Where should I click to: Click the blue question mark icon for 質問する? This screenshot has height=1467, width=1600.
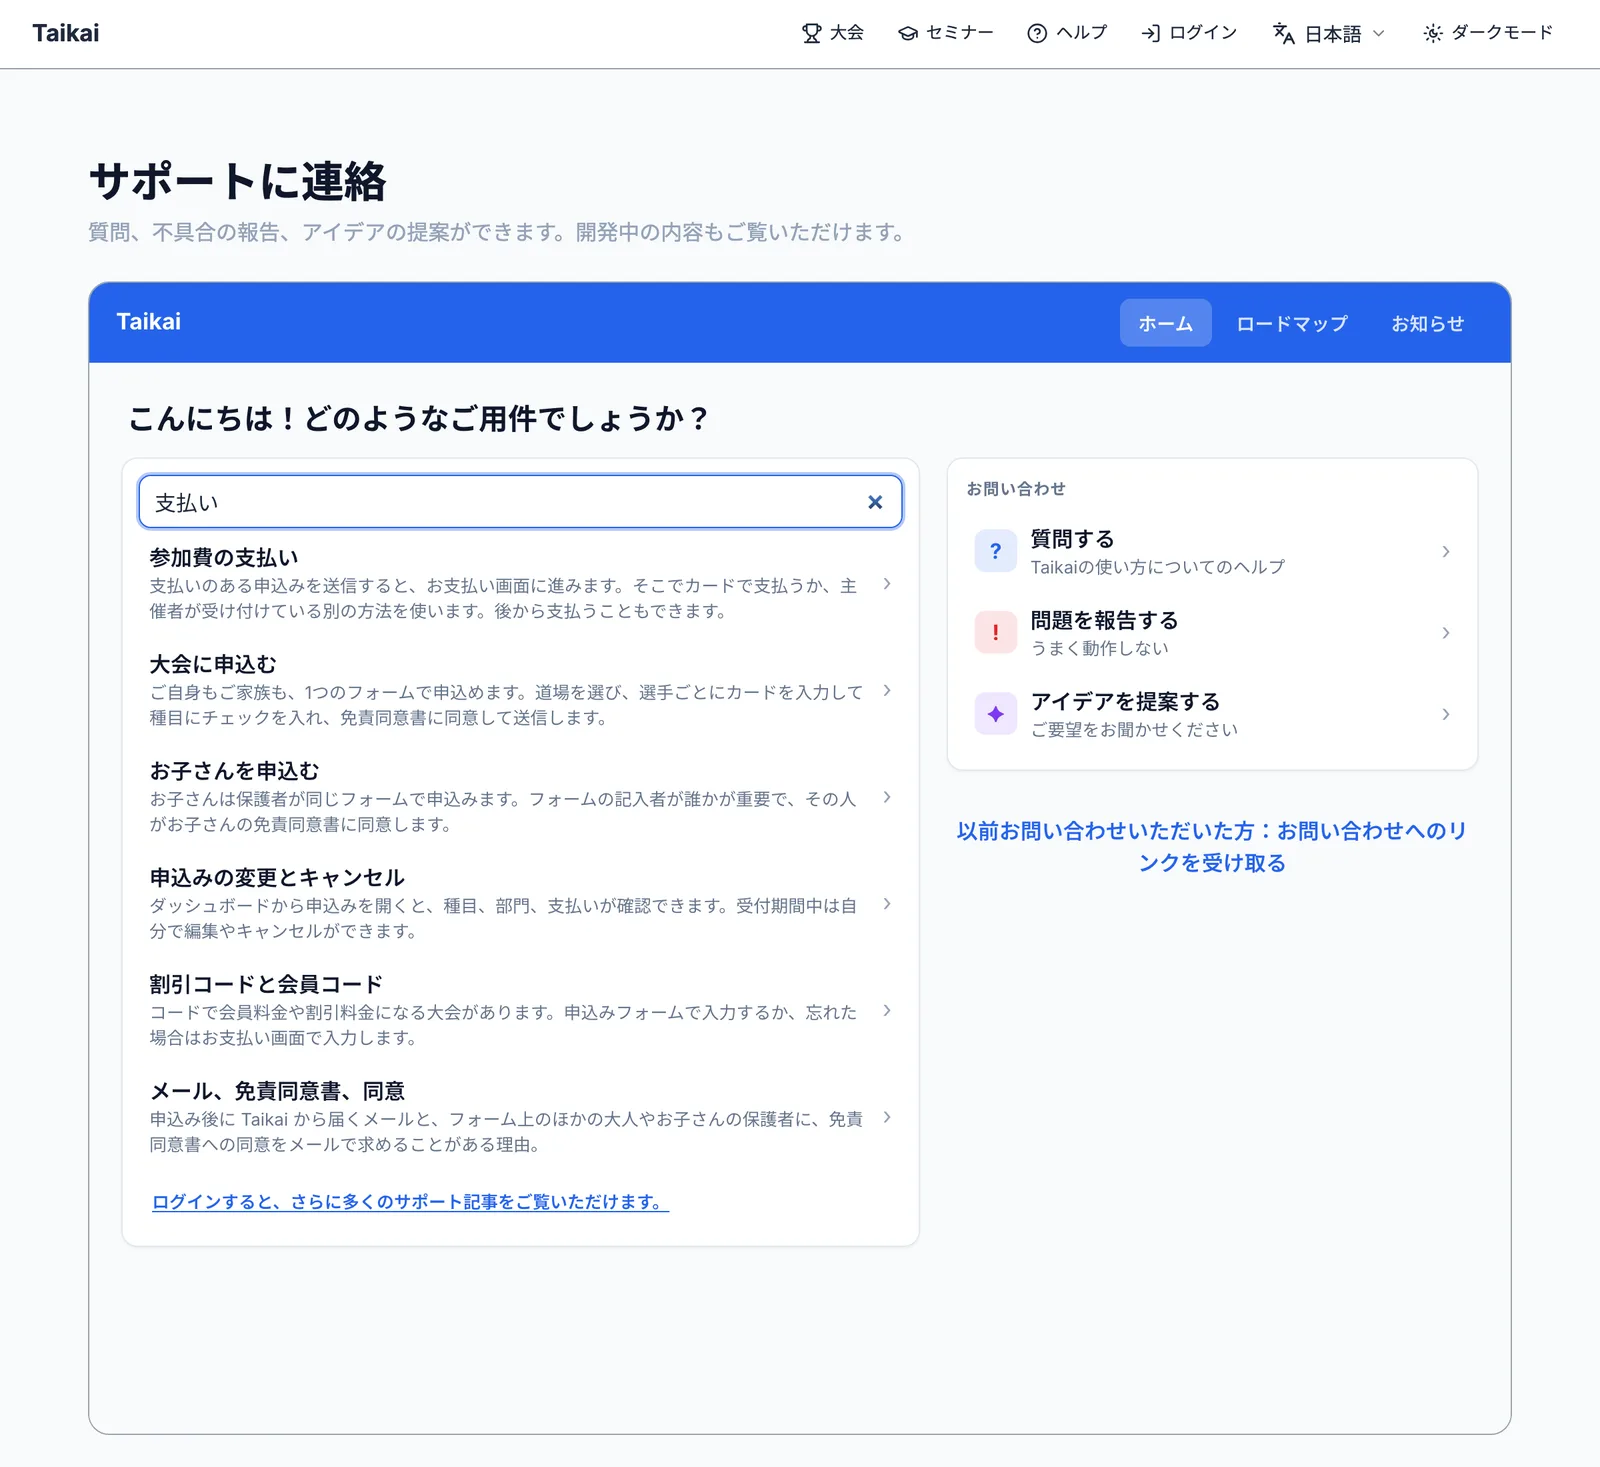[995, 551]
